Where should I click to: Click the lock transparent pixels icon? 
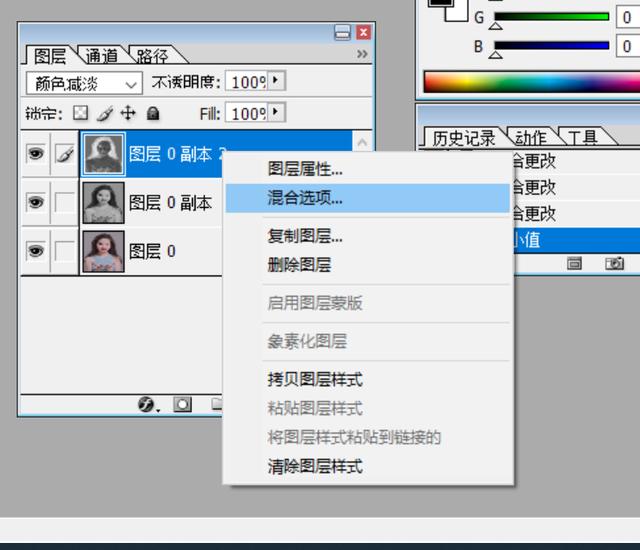[x=80, y=113]
